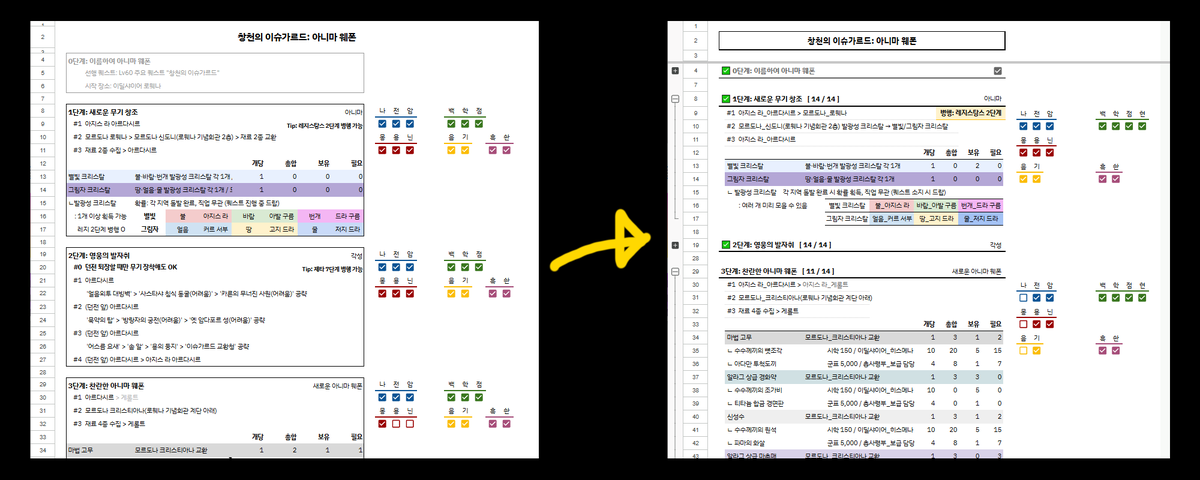The image size is (1200, 480).
Task: Expand the row 19 group in right sheet
Action: (675, 244)
